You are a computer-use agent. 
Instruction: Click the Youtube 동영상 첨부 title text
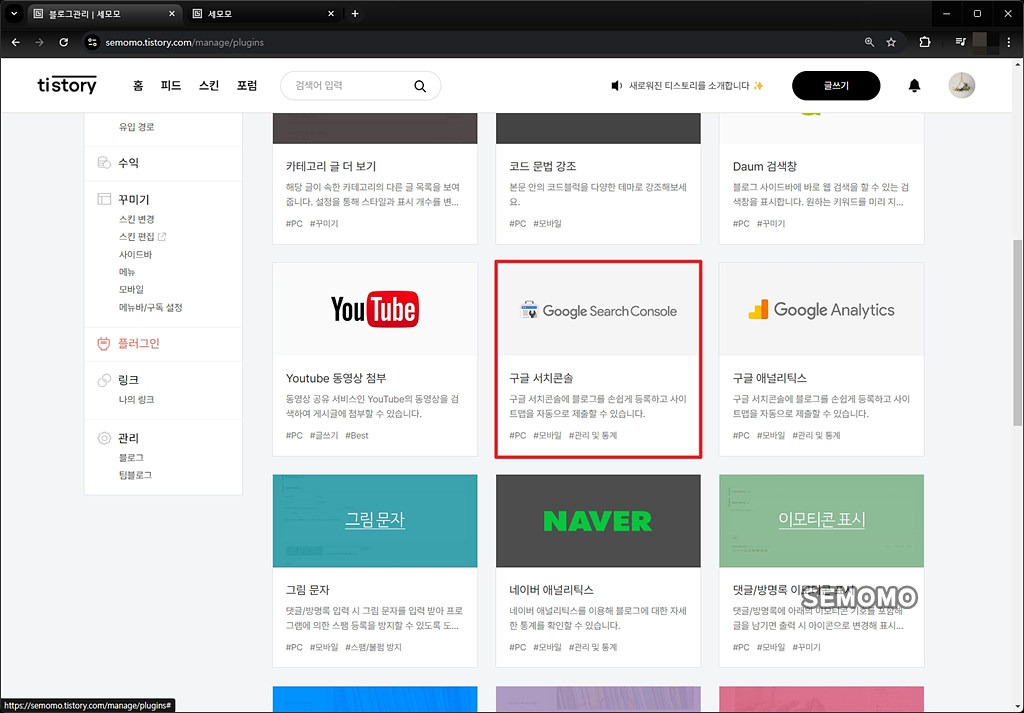[336, 378]
